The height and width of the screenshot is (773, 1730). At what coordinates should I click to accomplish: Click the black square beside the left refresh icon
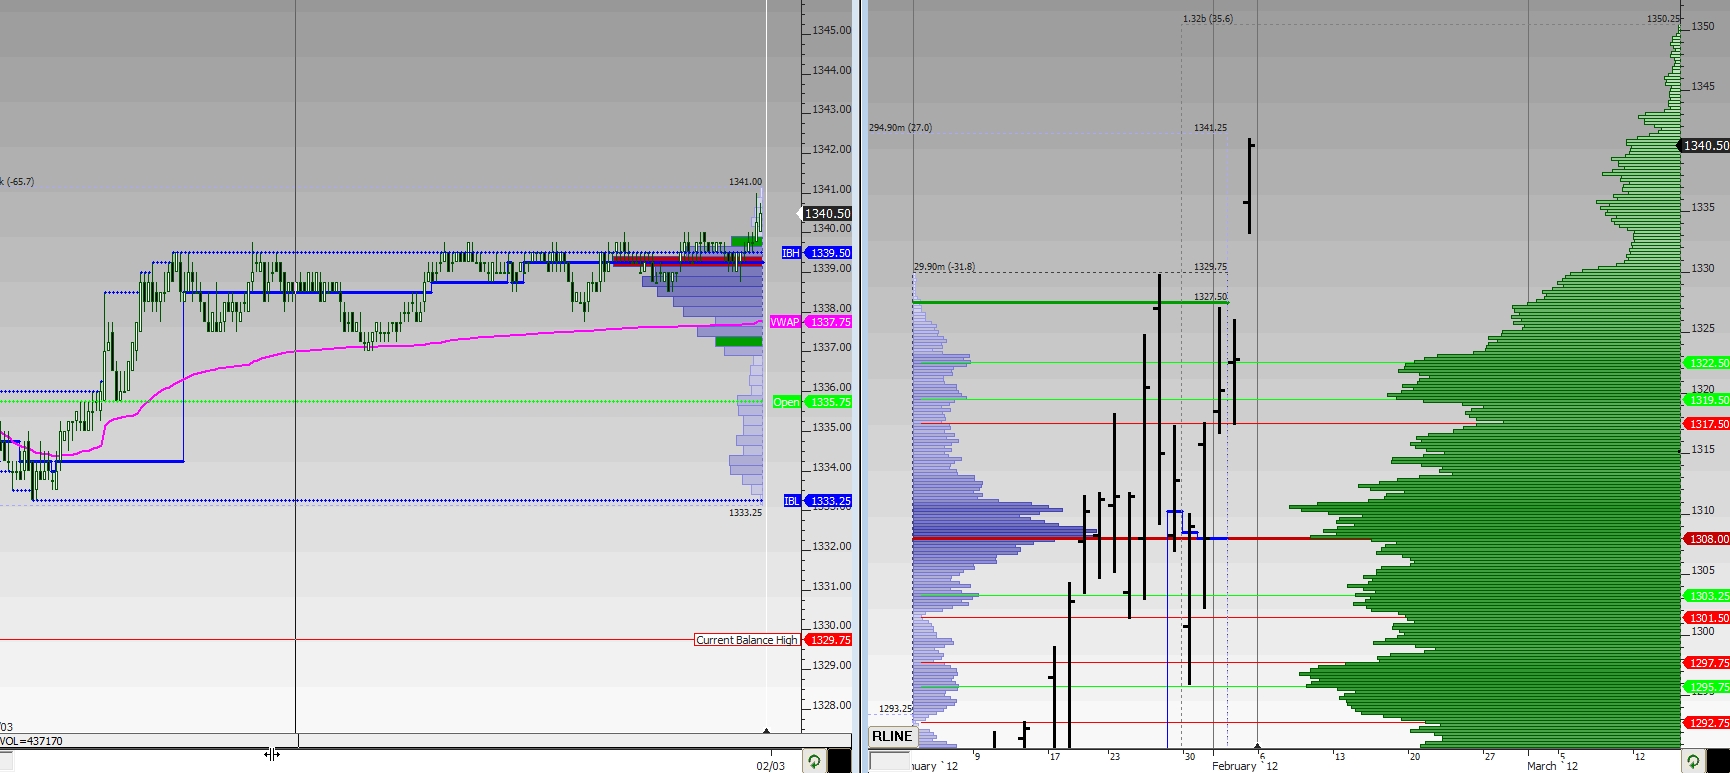click(x=839, y=762)
